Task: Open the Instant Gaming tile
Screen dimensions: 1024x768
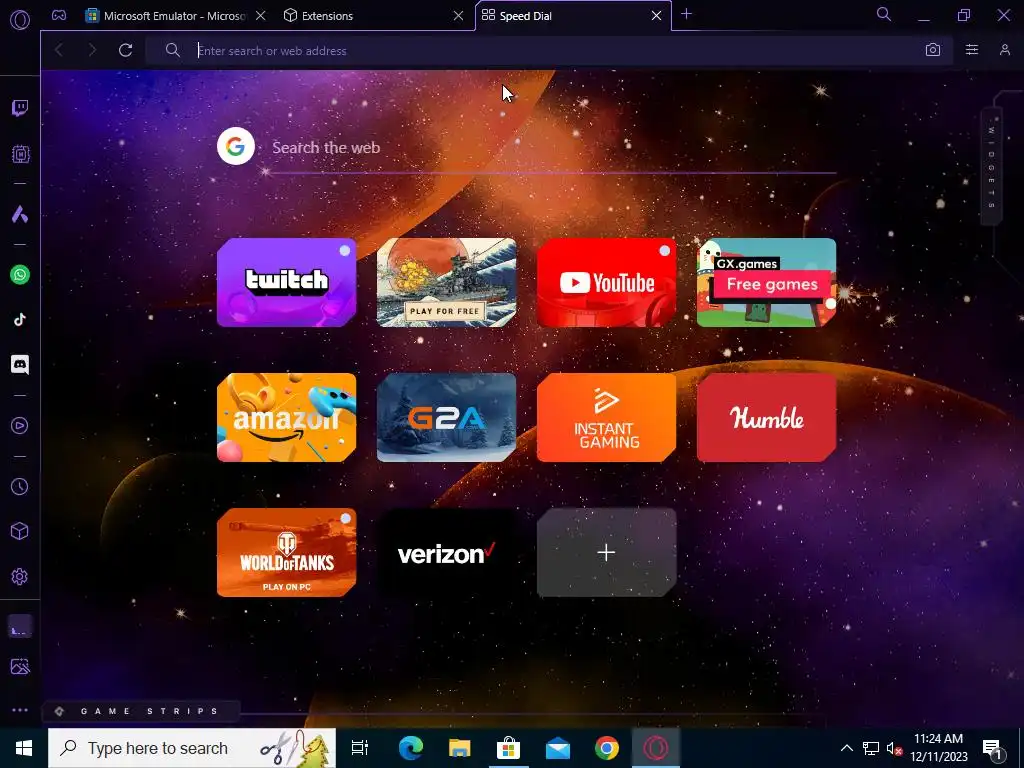Action: pos(606,417)
